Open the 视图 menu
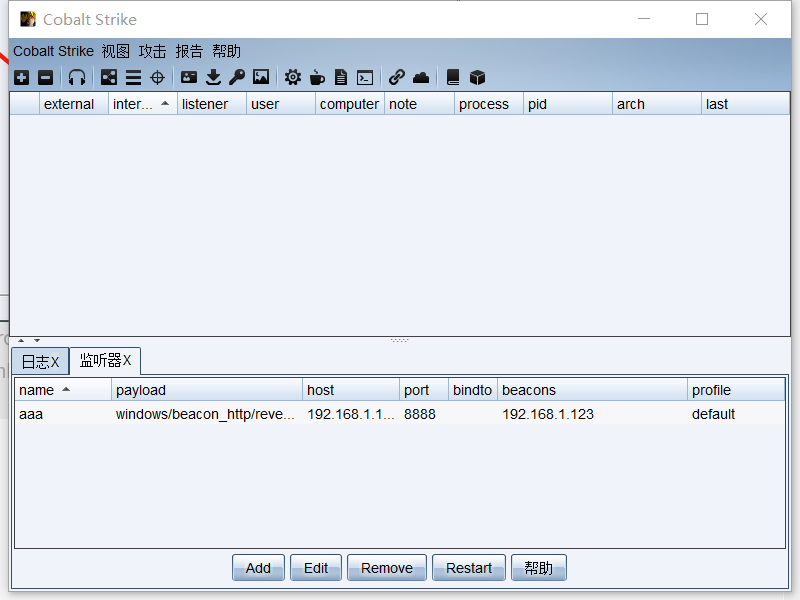 [x=115, y=51]
